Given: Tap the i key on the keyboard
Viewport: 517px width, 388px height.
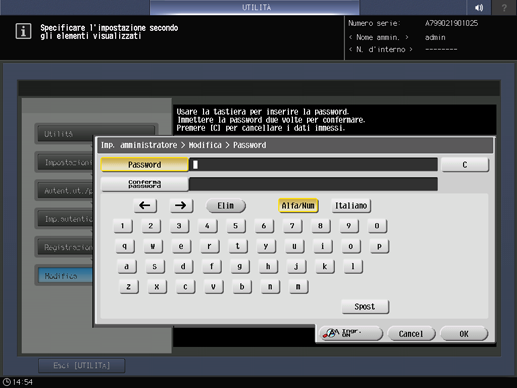Looking at the screenshot, I should 323,246.
